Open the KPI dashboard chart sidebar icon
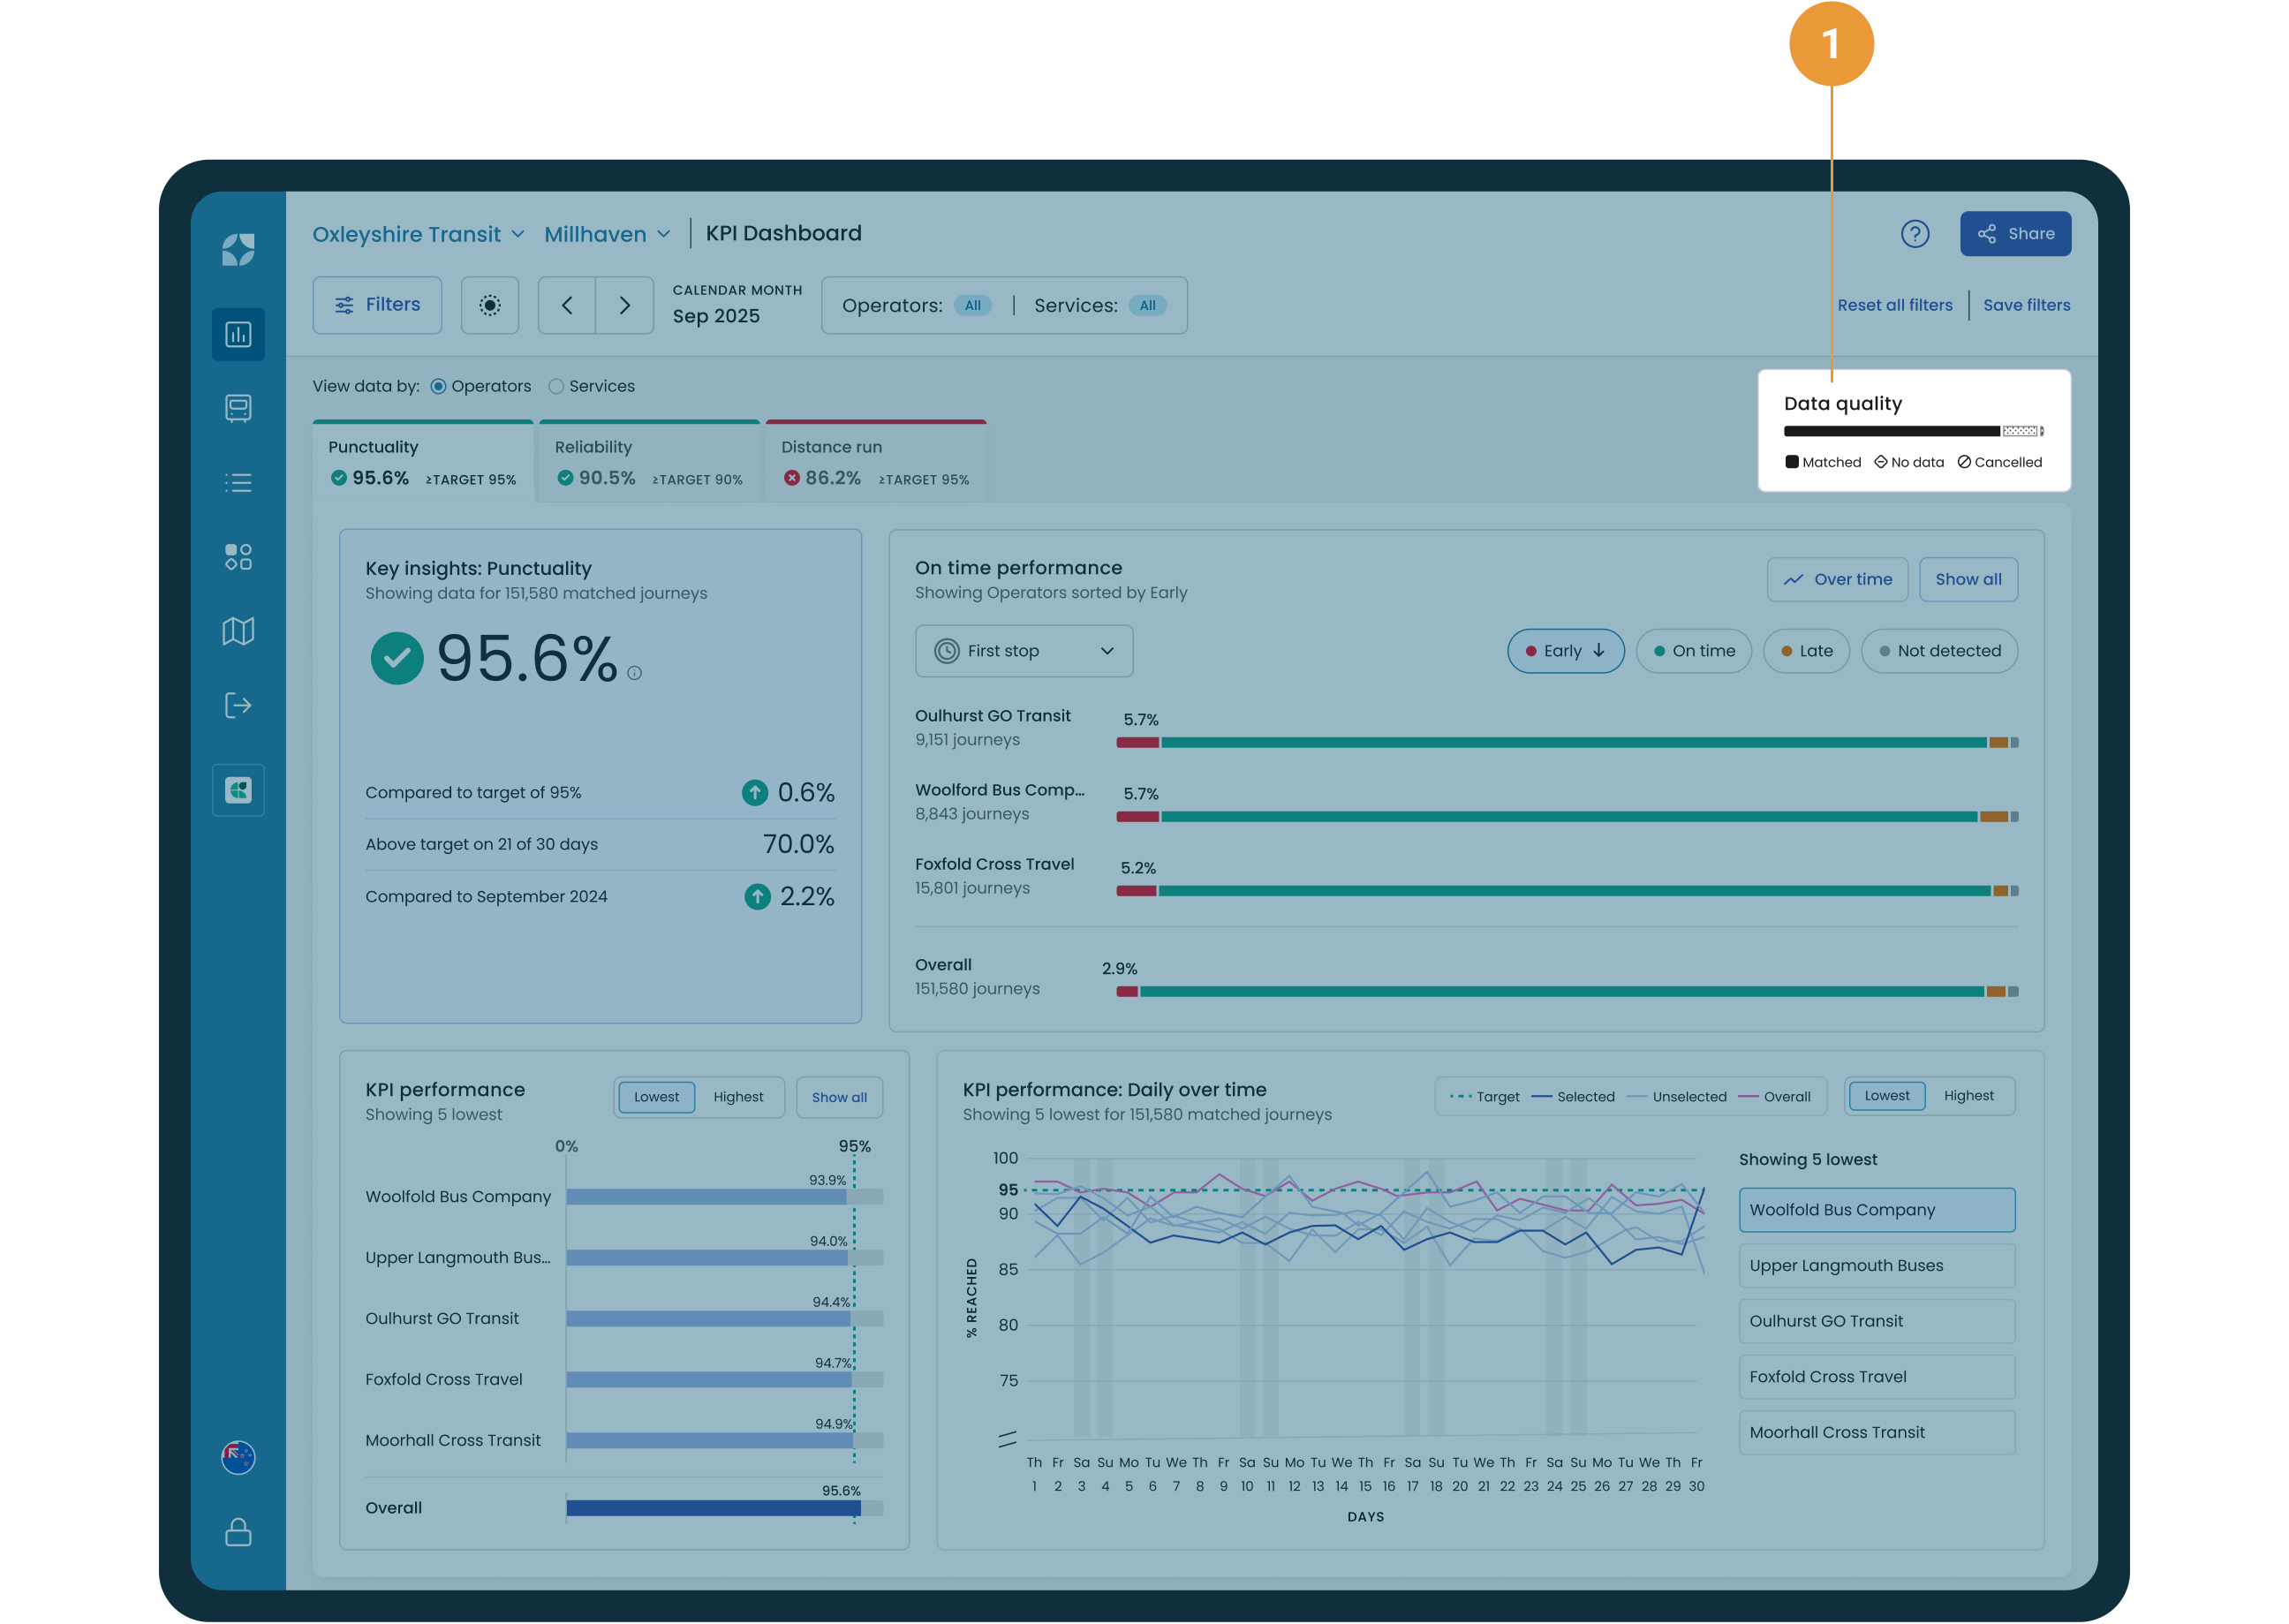Image resolution: width=2289 pixels, height=1624 pixels. click(238, 334)
